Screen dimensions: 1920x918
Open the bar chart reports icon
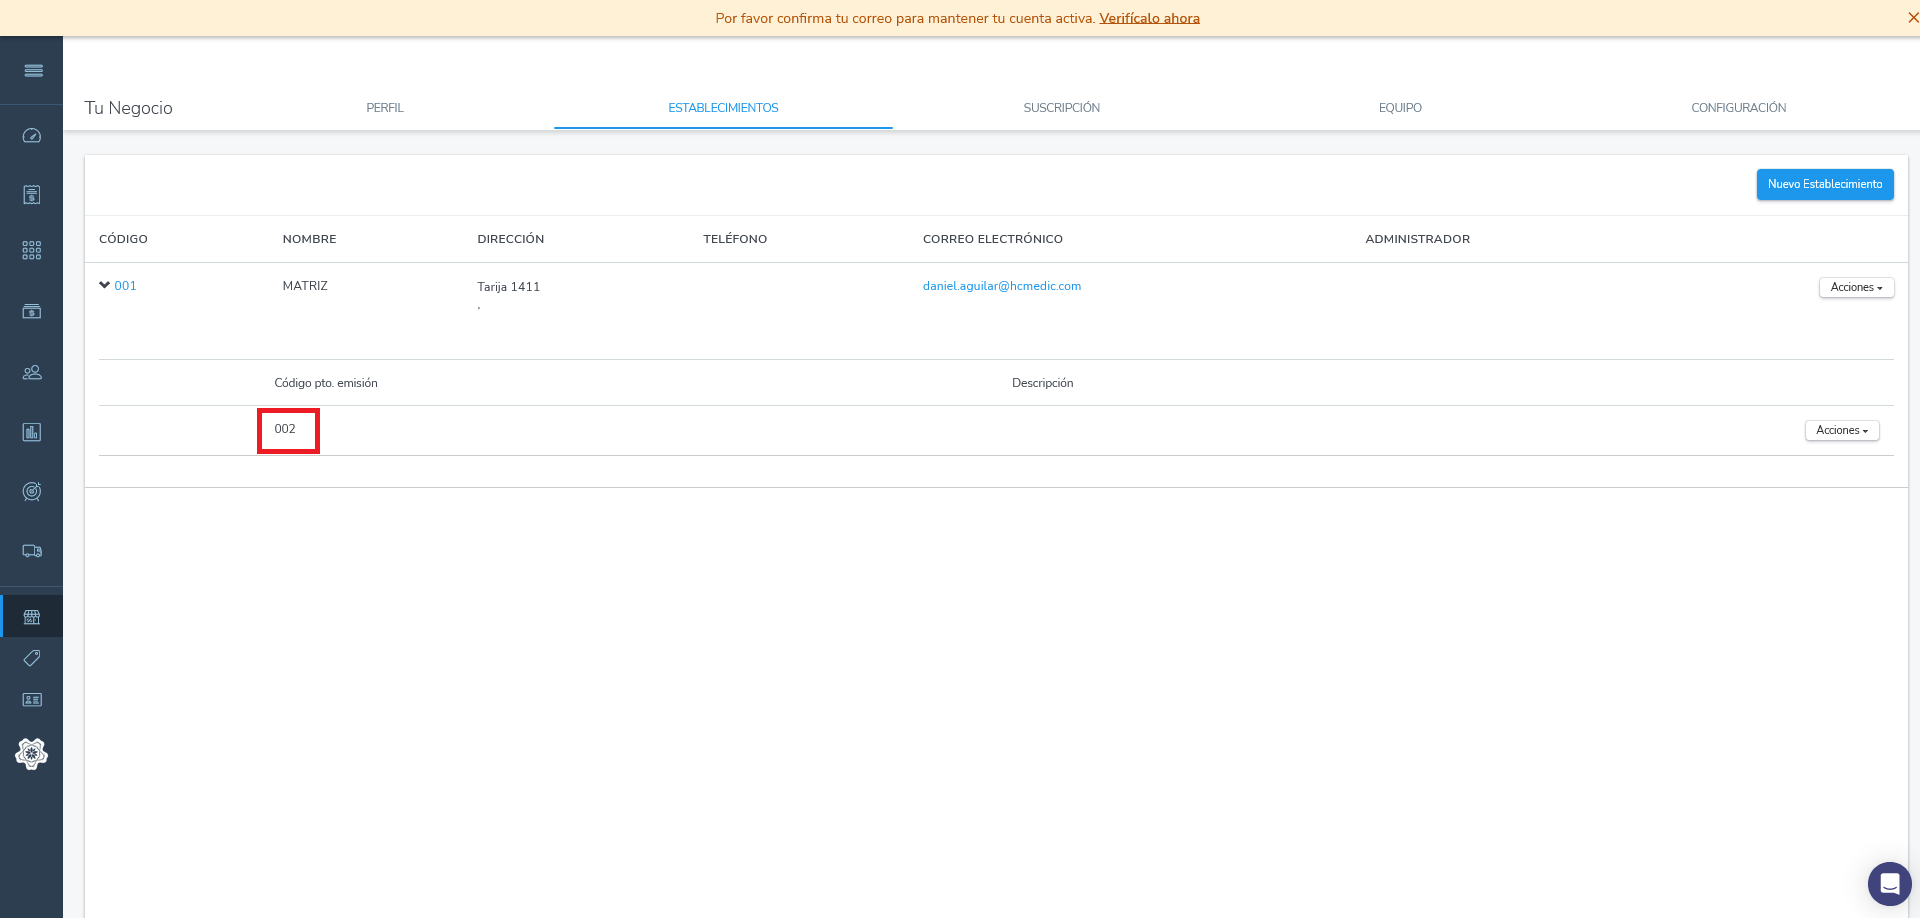click(32, 432)
